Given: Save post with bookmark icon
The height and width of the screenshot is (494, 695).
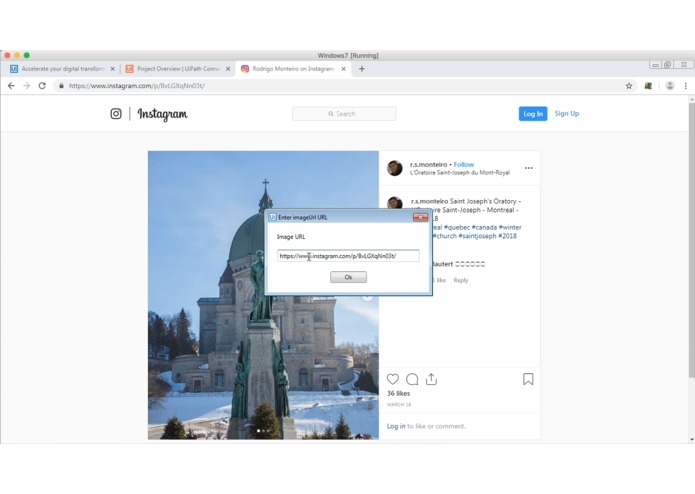Looking at the screenshot, I should 528,379.
